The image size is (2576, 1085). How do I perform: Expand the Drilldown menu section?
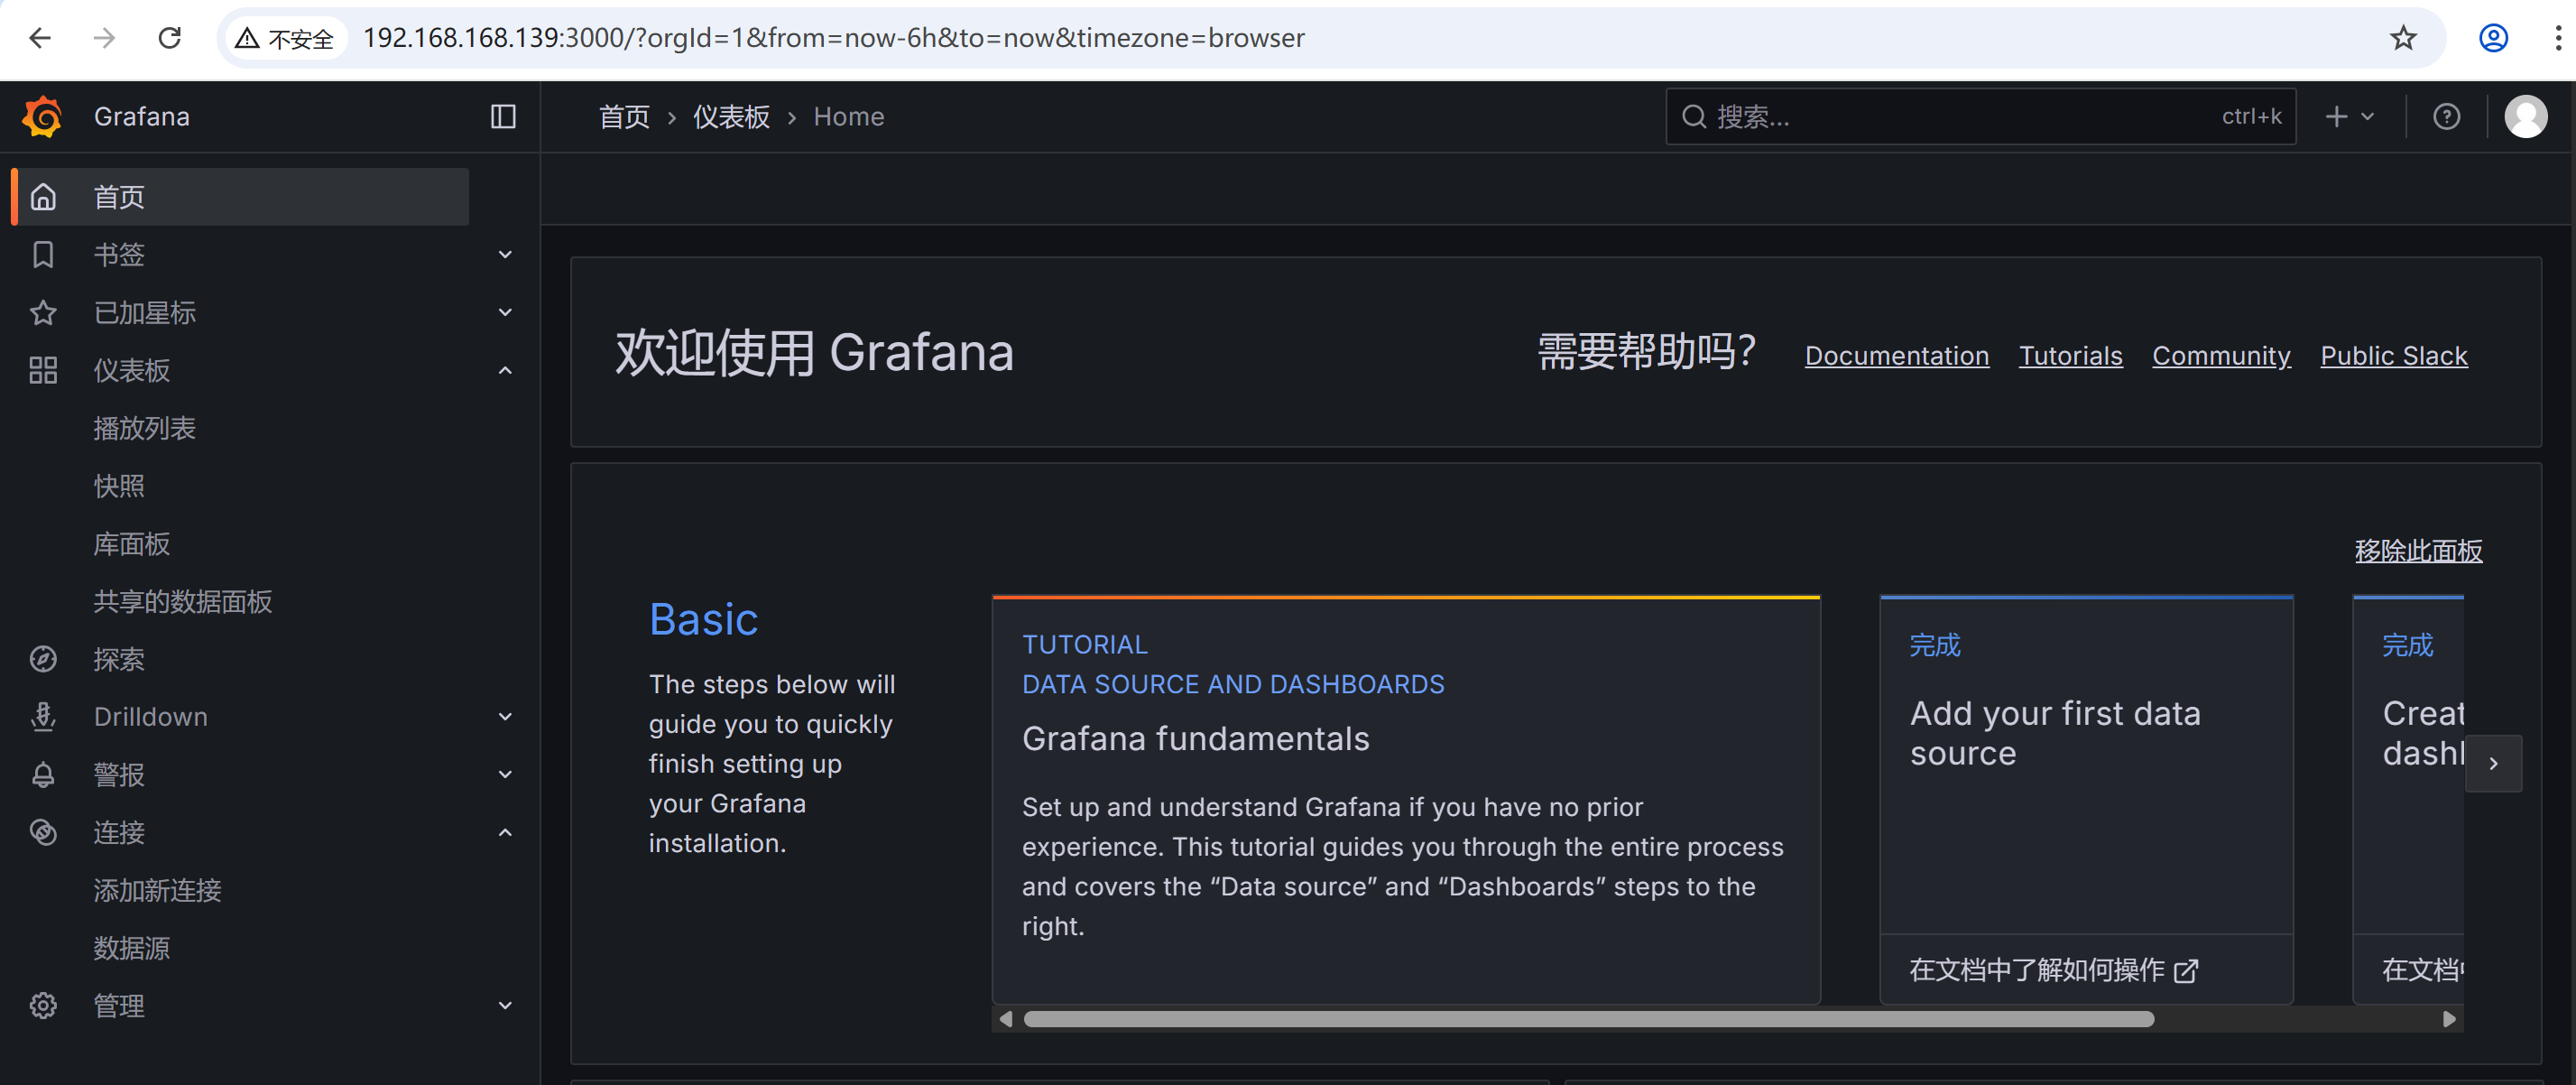point(505,716)
